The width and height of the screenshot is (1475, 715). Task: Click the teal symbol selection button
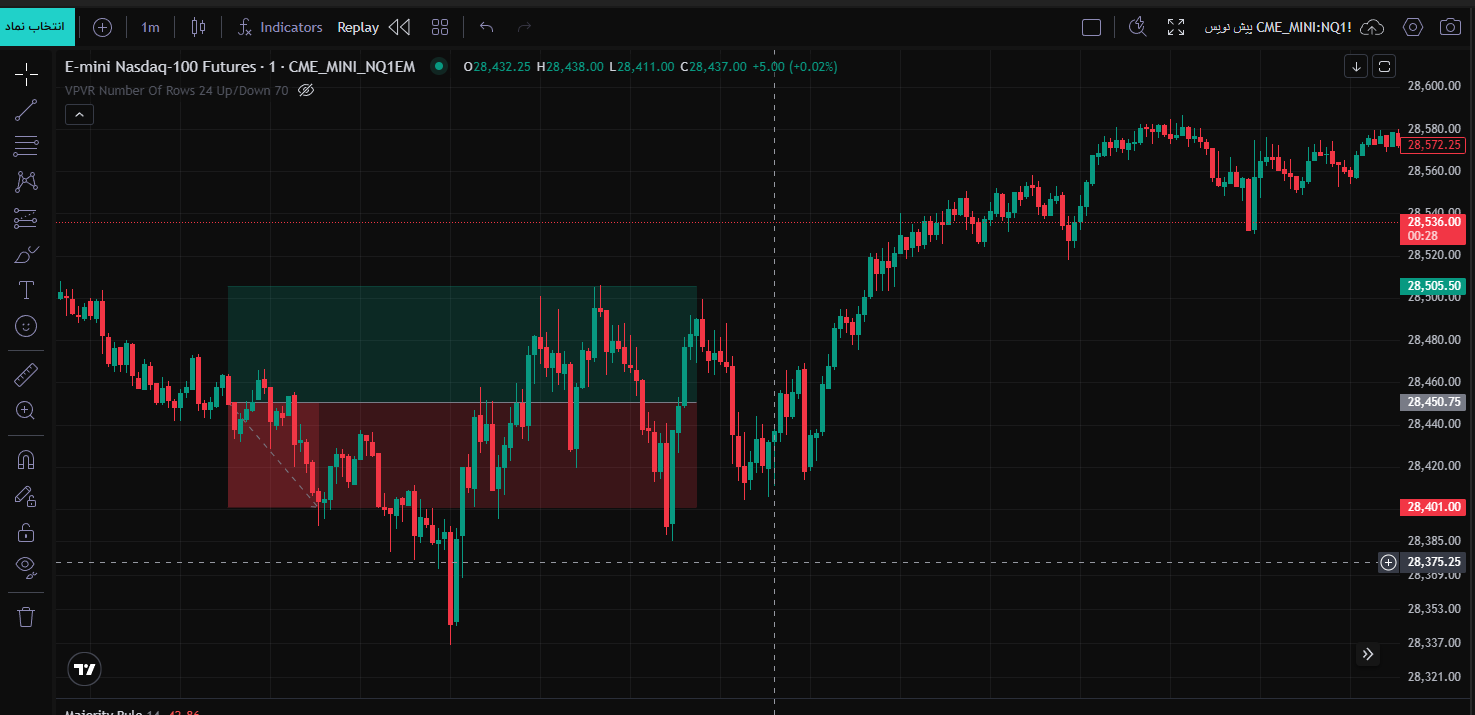[37, 26]
